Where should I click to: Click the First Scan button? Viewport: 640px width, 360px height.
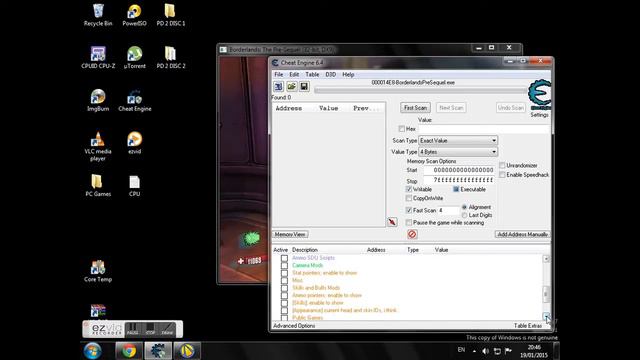tap(415, 108)
